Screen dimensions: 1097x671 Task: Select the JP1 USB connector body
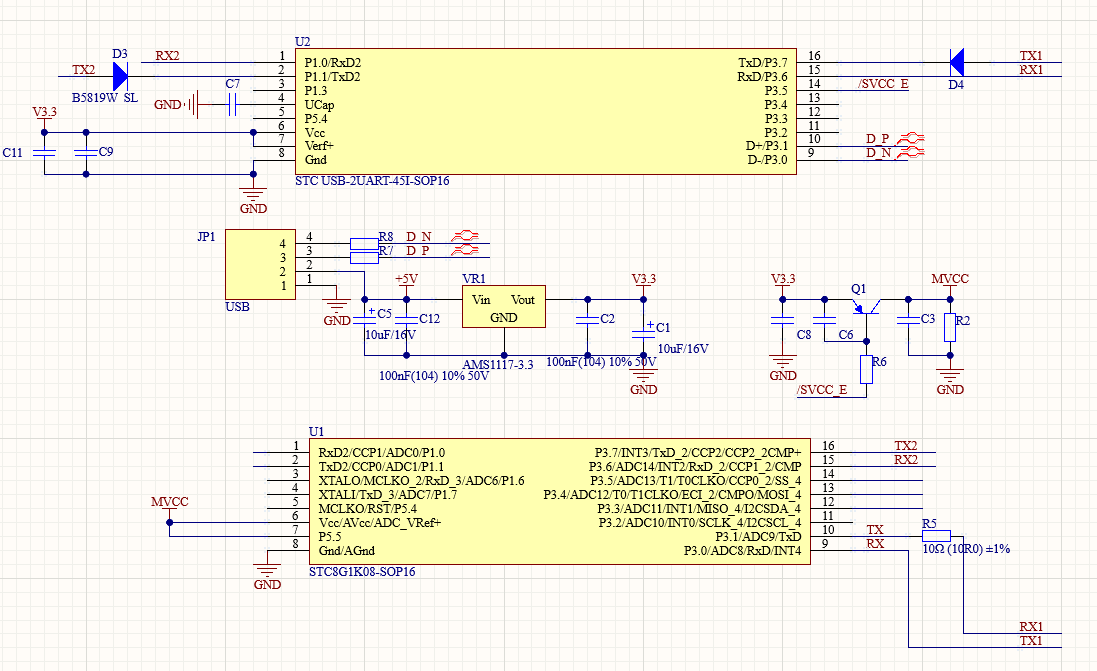(x=260, y=264)
